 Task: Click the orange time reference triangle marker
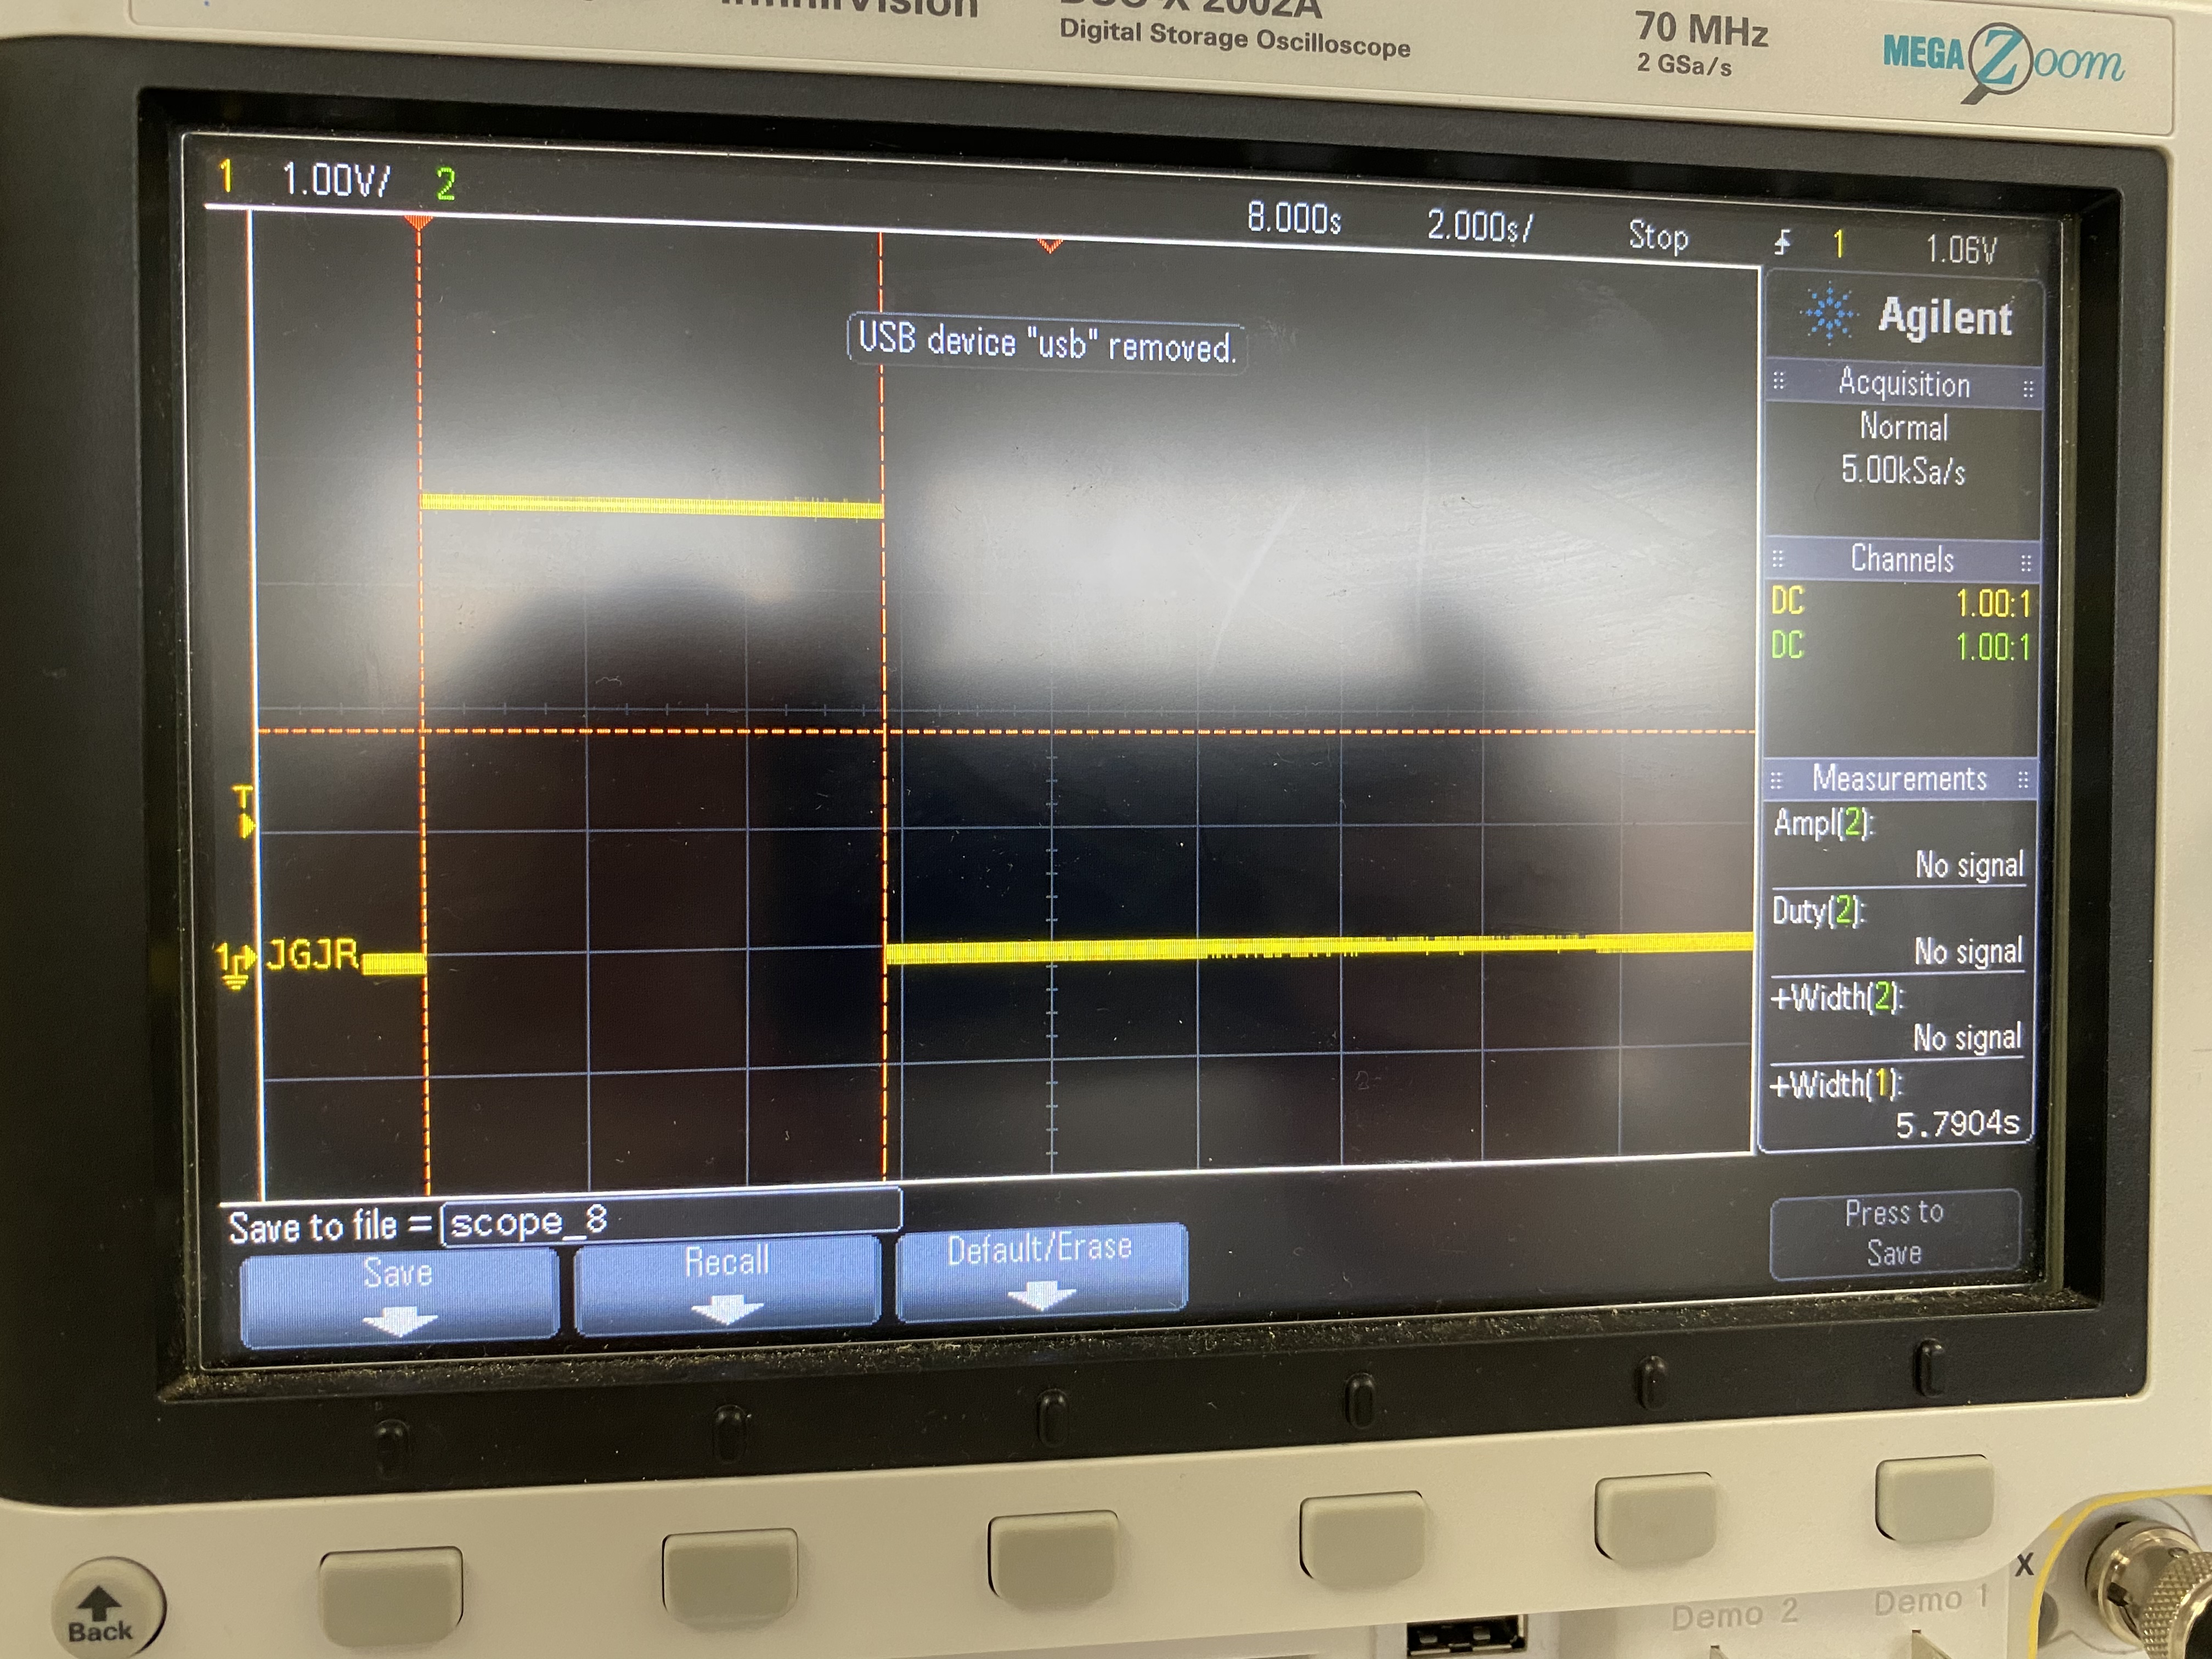pos(1049,245)
